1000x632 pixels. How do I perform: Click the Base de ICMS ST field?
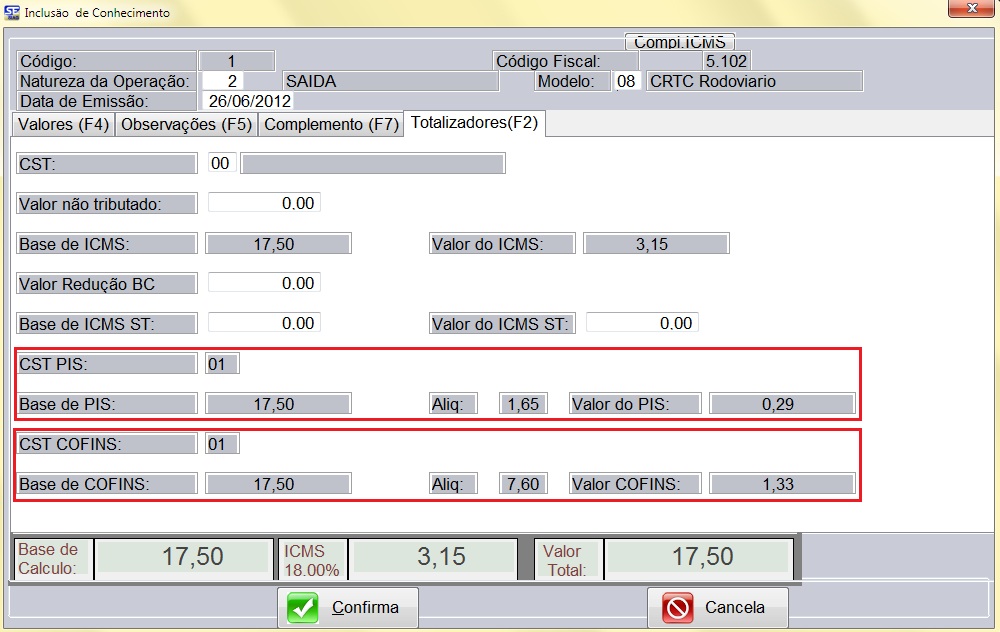(264, 323)
